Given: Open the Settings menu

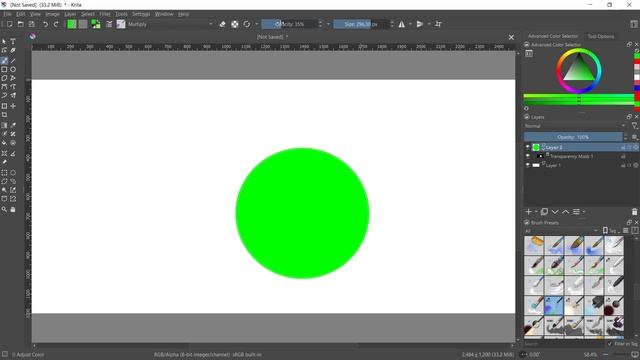Looking at the screenshot, I should click(141, 14).
